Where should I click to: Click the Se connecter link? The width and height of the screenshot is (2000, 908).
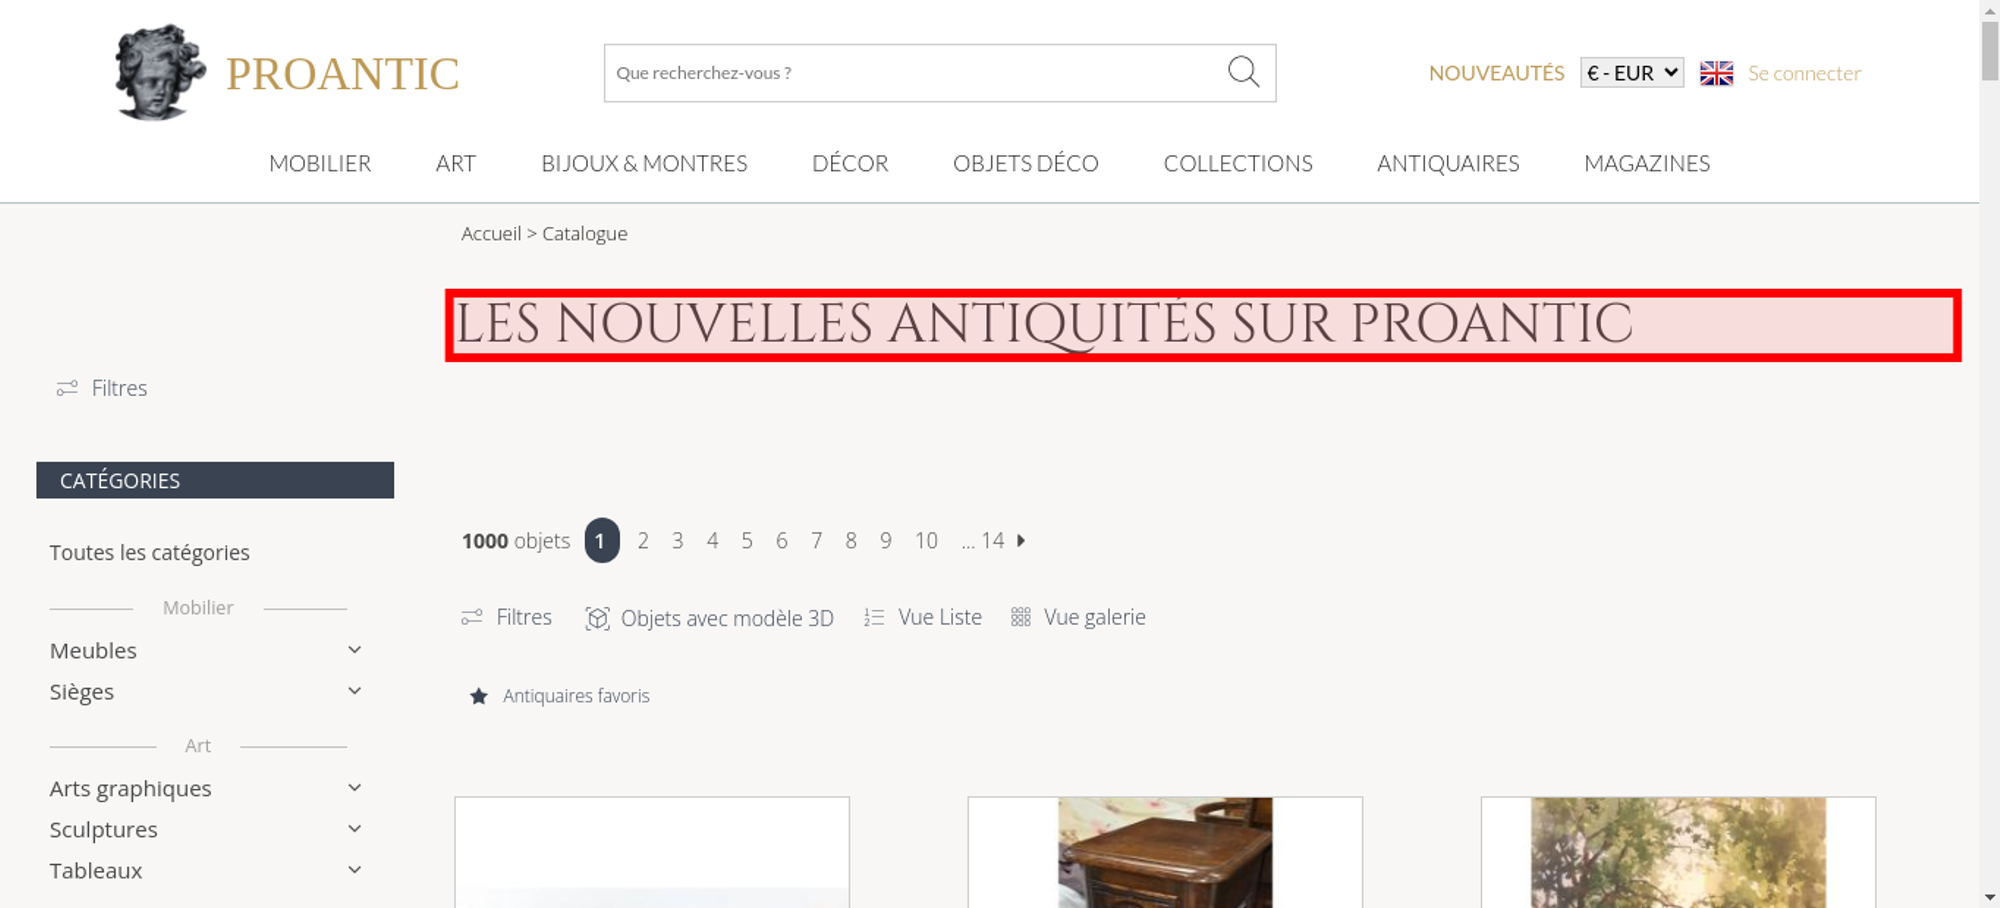point(1804,73)
